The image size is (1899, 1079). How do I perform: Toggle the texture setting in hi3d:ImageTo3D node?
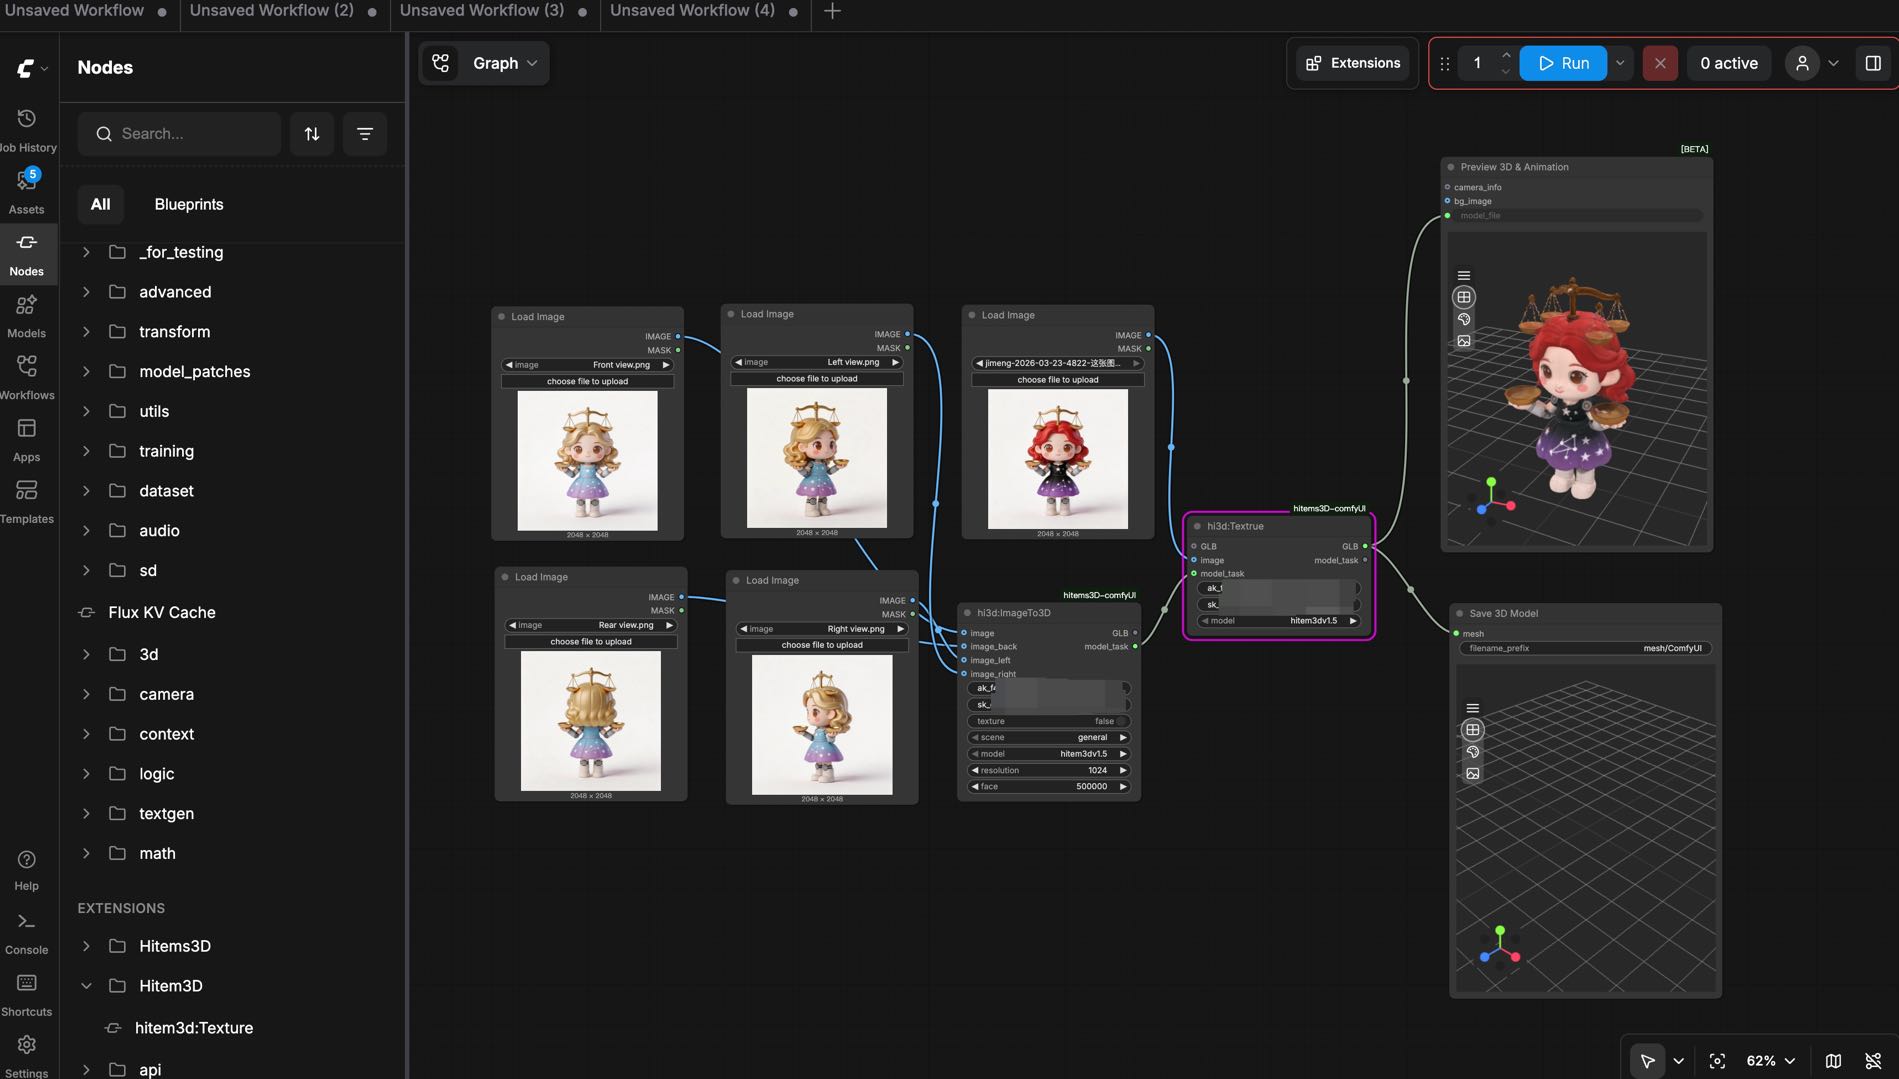pos(1048,720)
